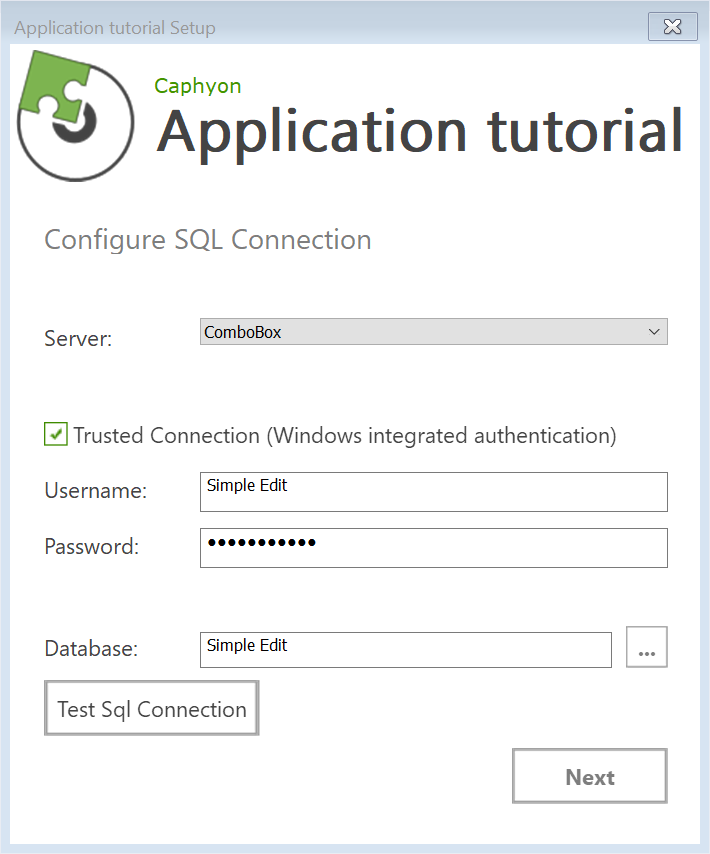This screenshot has height=854, width=710.
Task: Click the Username: label
Action: pyautogui.click(x=96, y=491)
